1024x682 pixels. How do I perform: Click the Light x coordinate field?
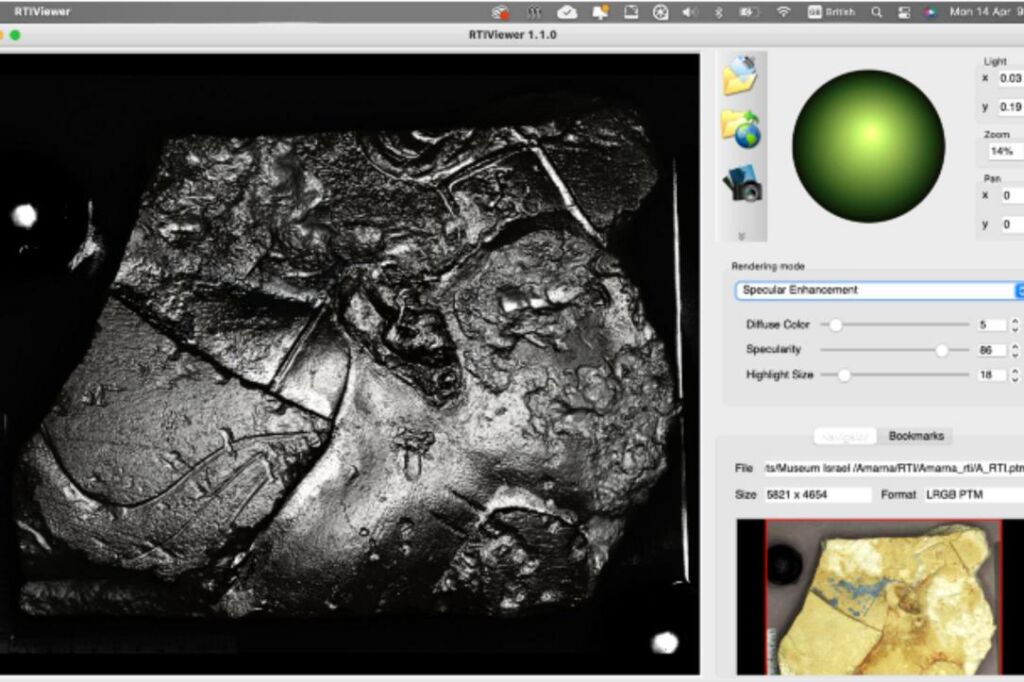coord(1010,78)
